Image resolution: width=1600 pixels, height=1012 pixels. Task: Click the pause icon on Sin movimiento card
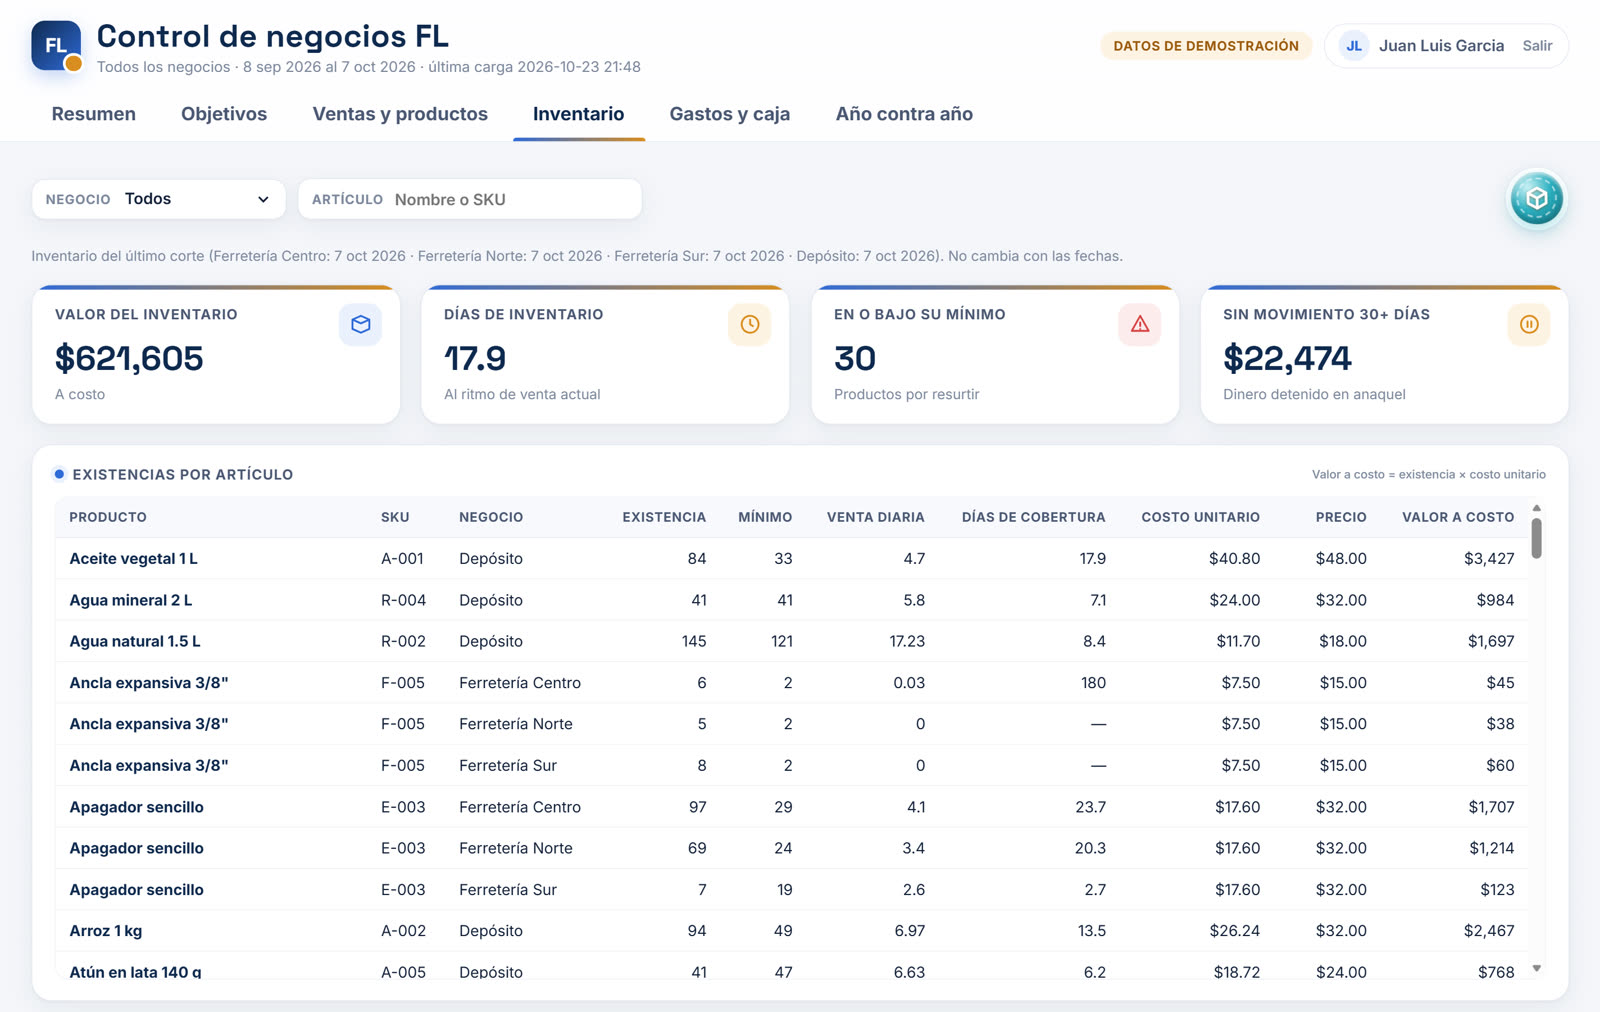(x=1528, y=324)
